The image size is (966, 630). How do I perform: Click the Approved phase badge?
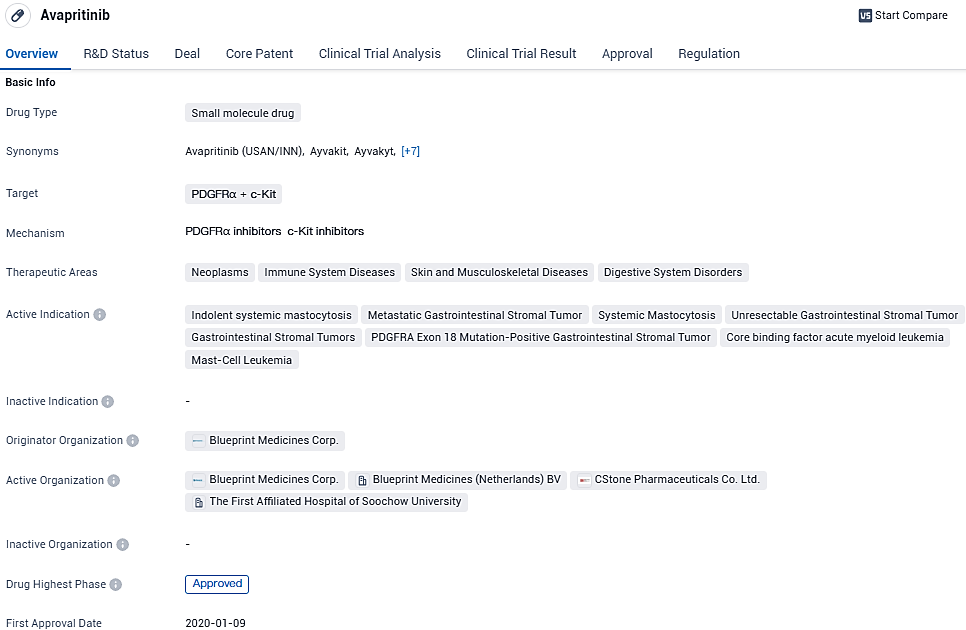217,584
